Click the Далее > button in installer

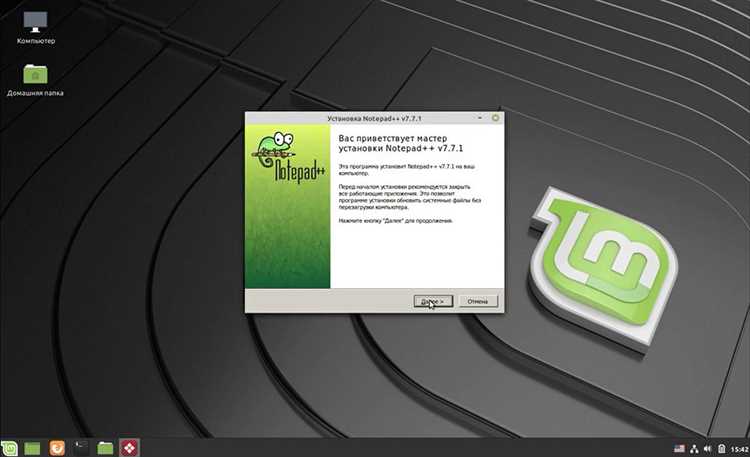433,301
